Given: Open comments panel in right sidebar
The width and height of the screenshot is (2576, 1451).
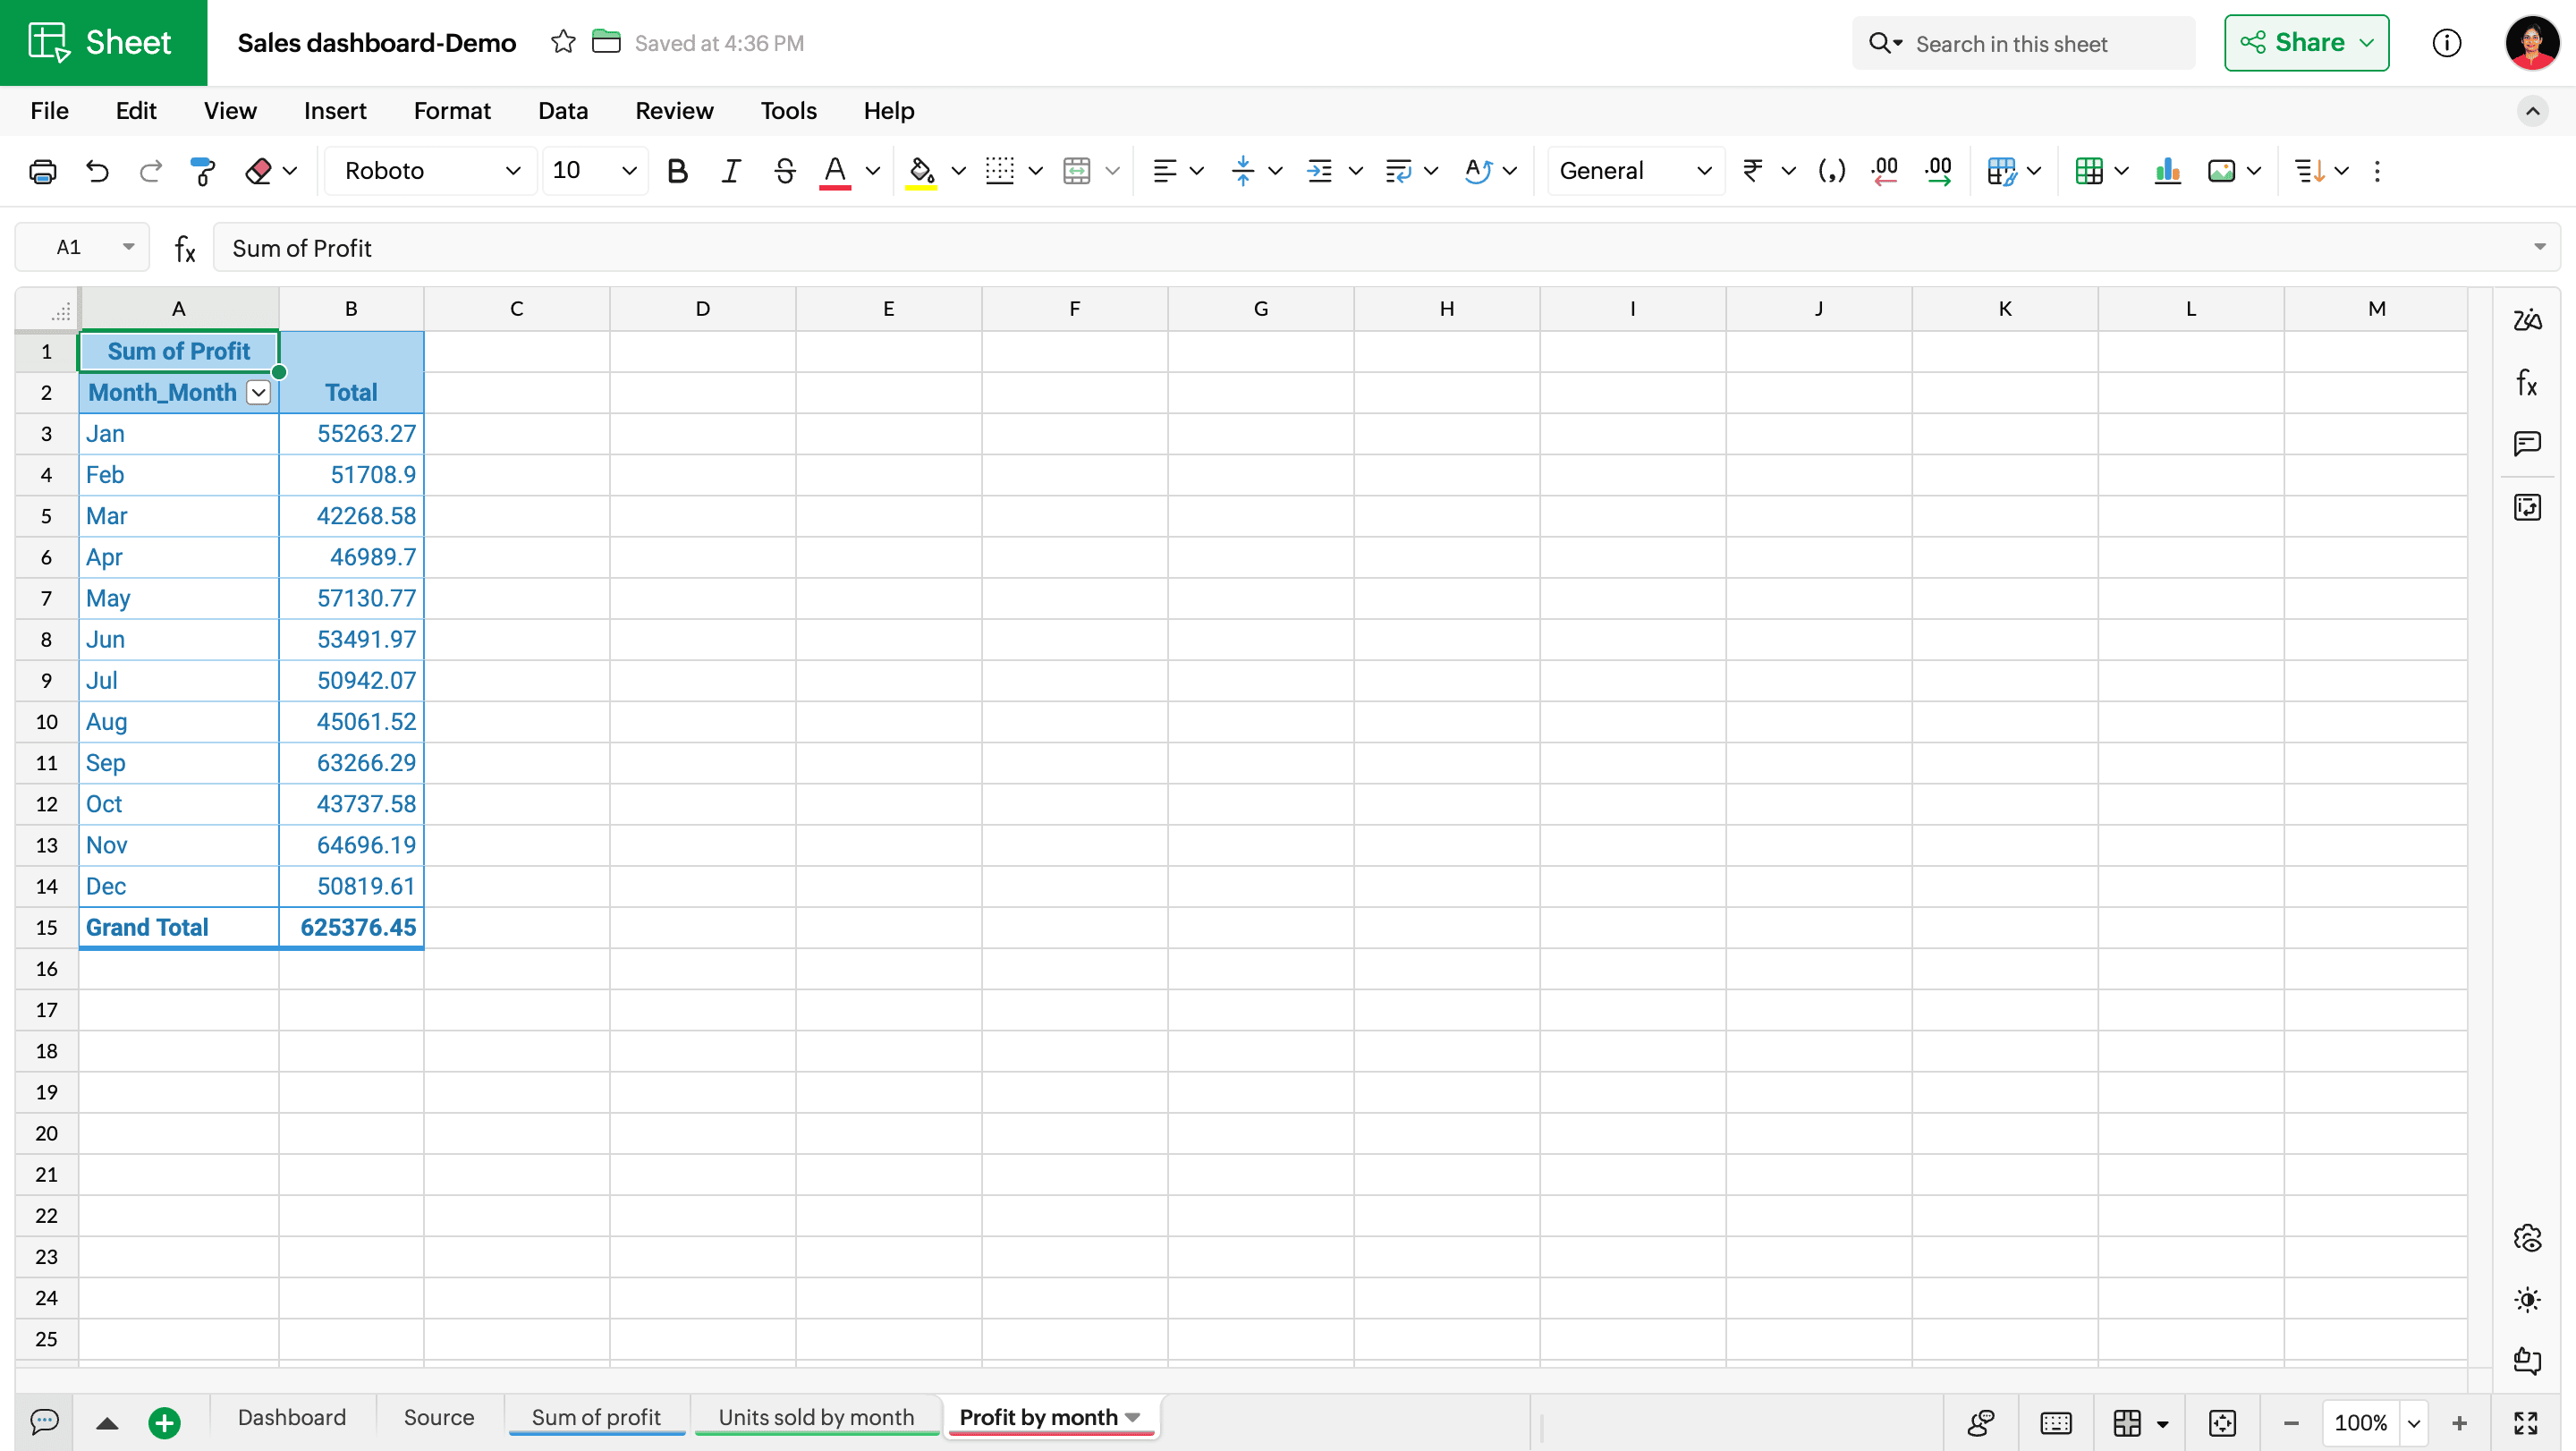Looking at the screenshot, I should pos(2527,443).
